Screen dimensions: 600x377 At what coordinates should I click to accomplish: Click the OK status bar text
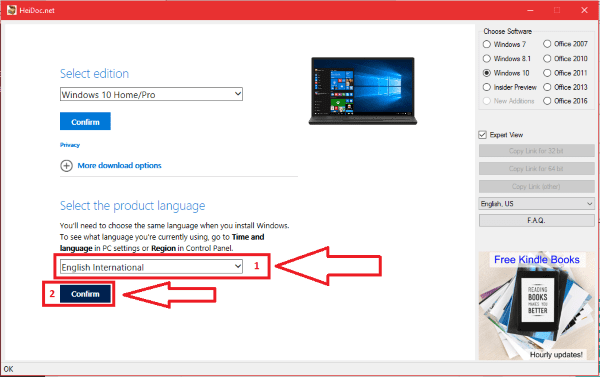pyautogui.click(x=8, y=369)
